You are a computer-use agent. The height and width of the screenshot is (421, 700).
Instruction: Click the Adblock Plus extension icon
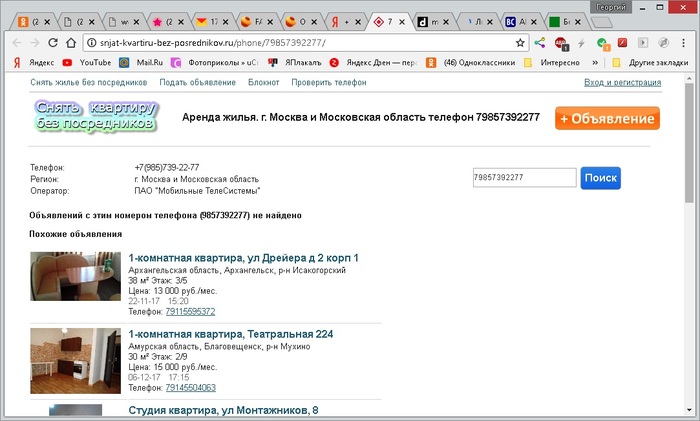coord(561,43)
